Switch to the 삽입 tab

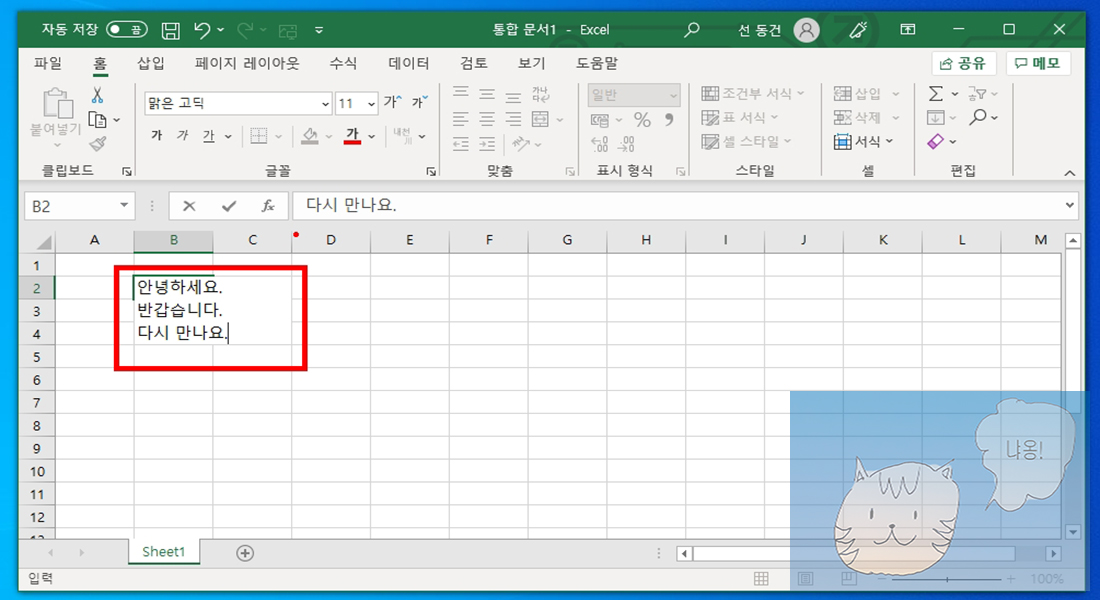[x=151, y=63]
